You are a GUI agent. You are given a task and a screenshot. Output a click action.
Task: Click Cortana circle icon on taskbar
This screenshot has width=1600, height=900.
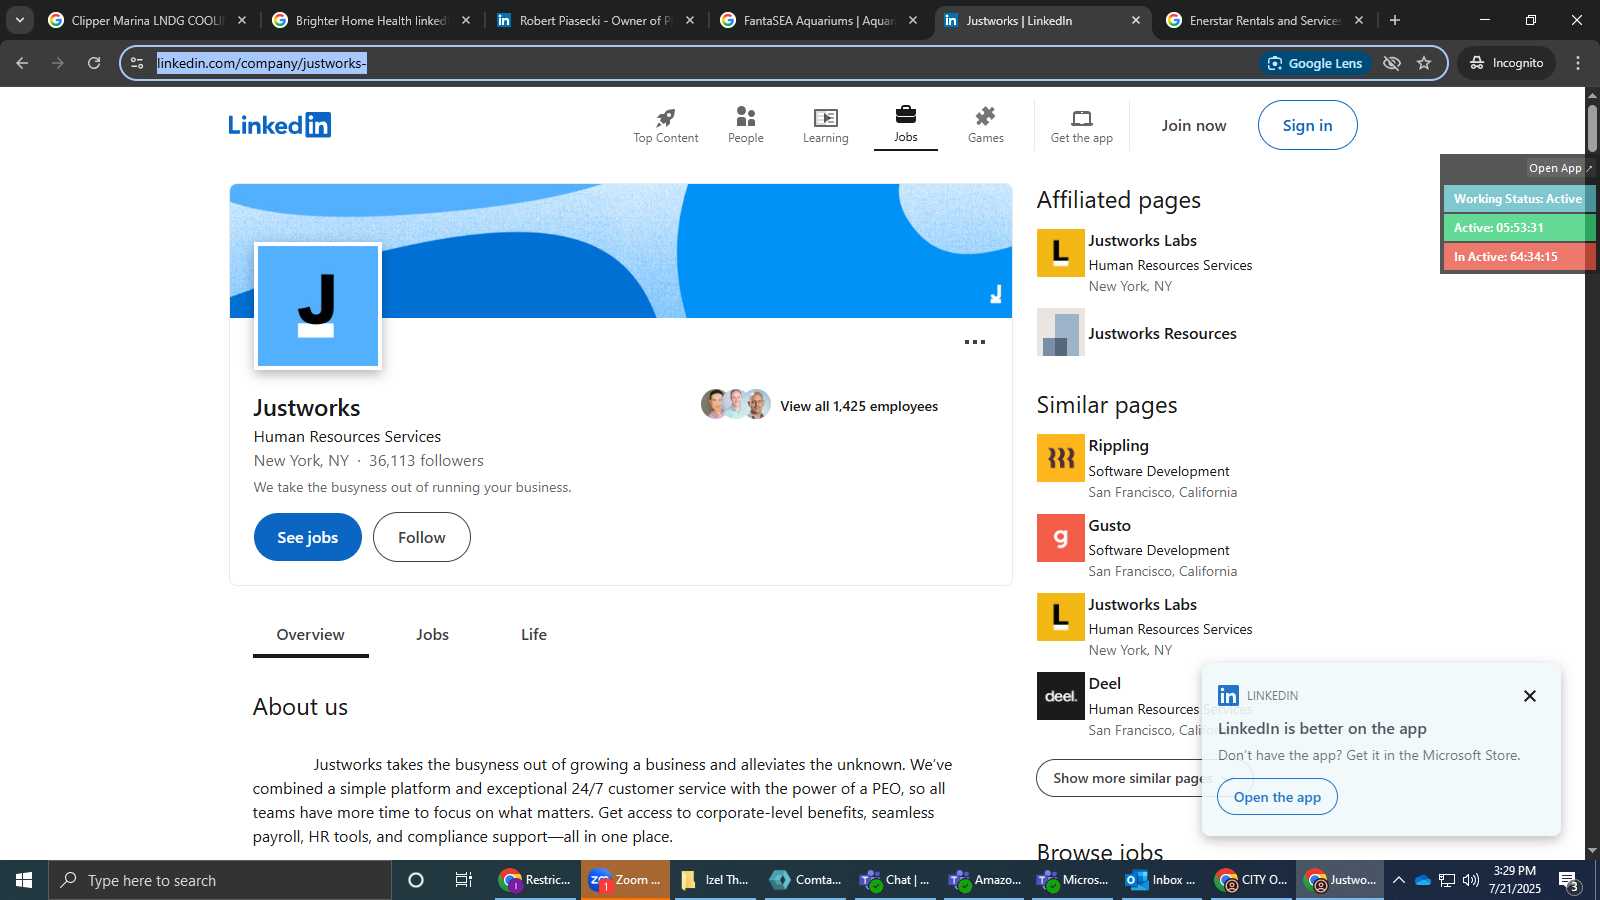click(416, 880)
